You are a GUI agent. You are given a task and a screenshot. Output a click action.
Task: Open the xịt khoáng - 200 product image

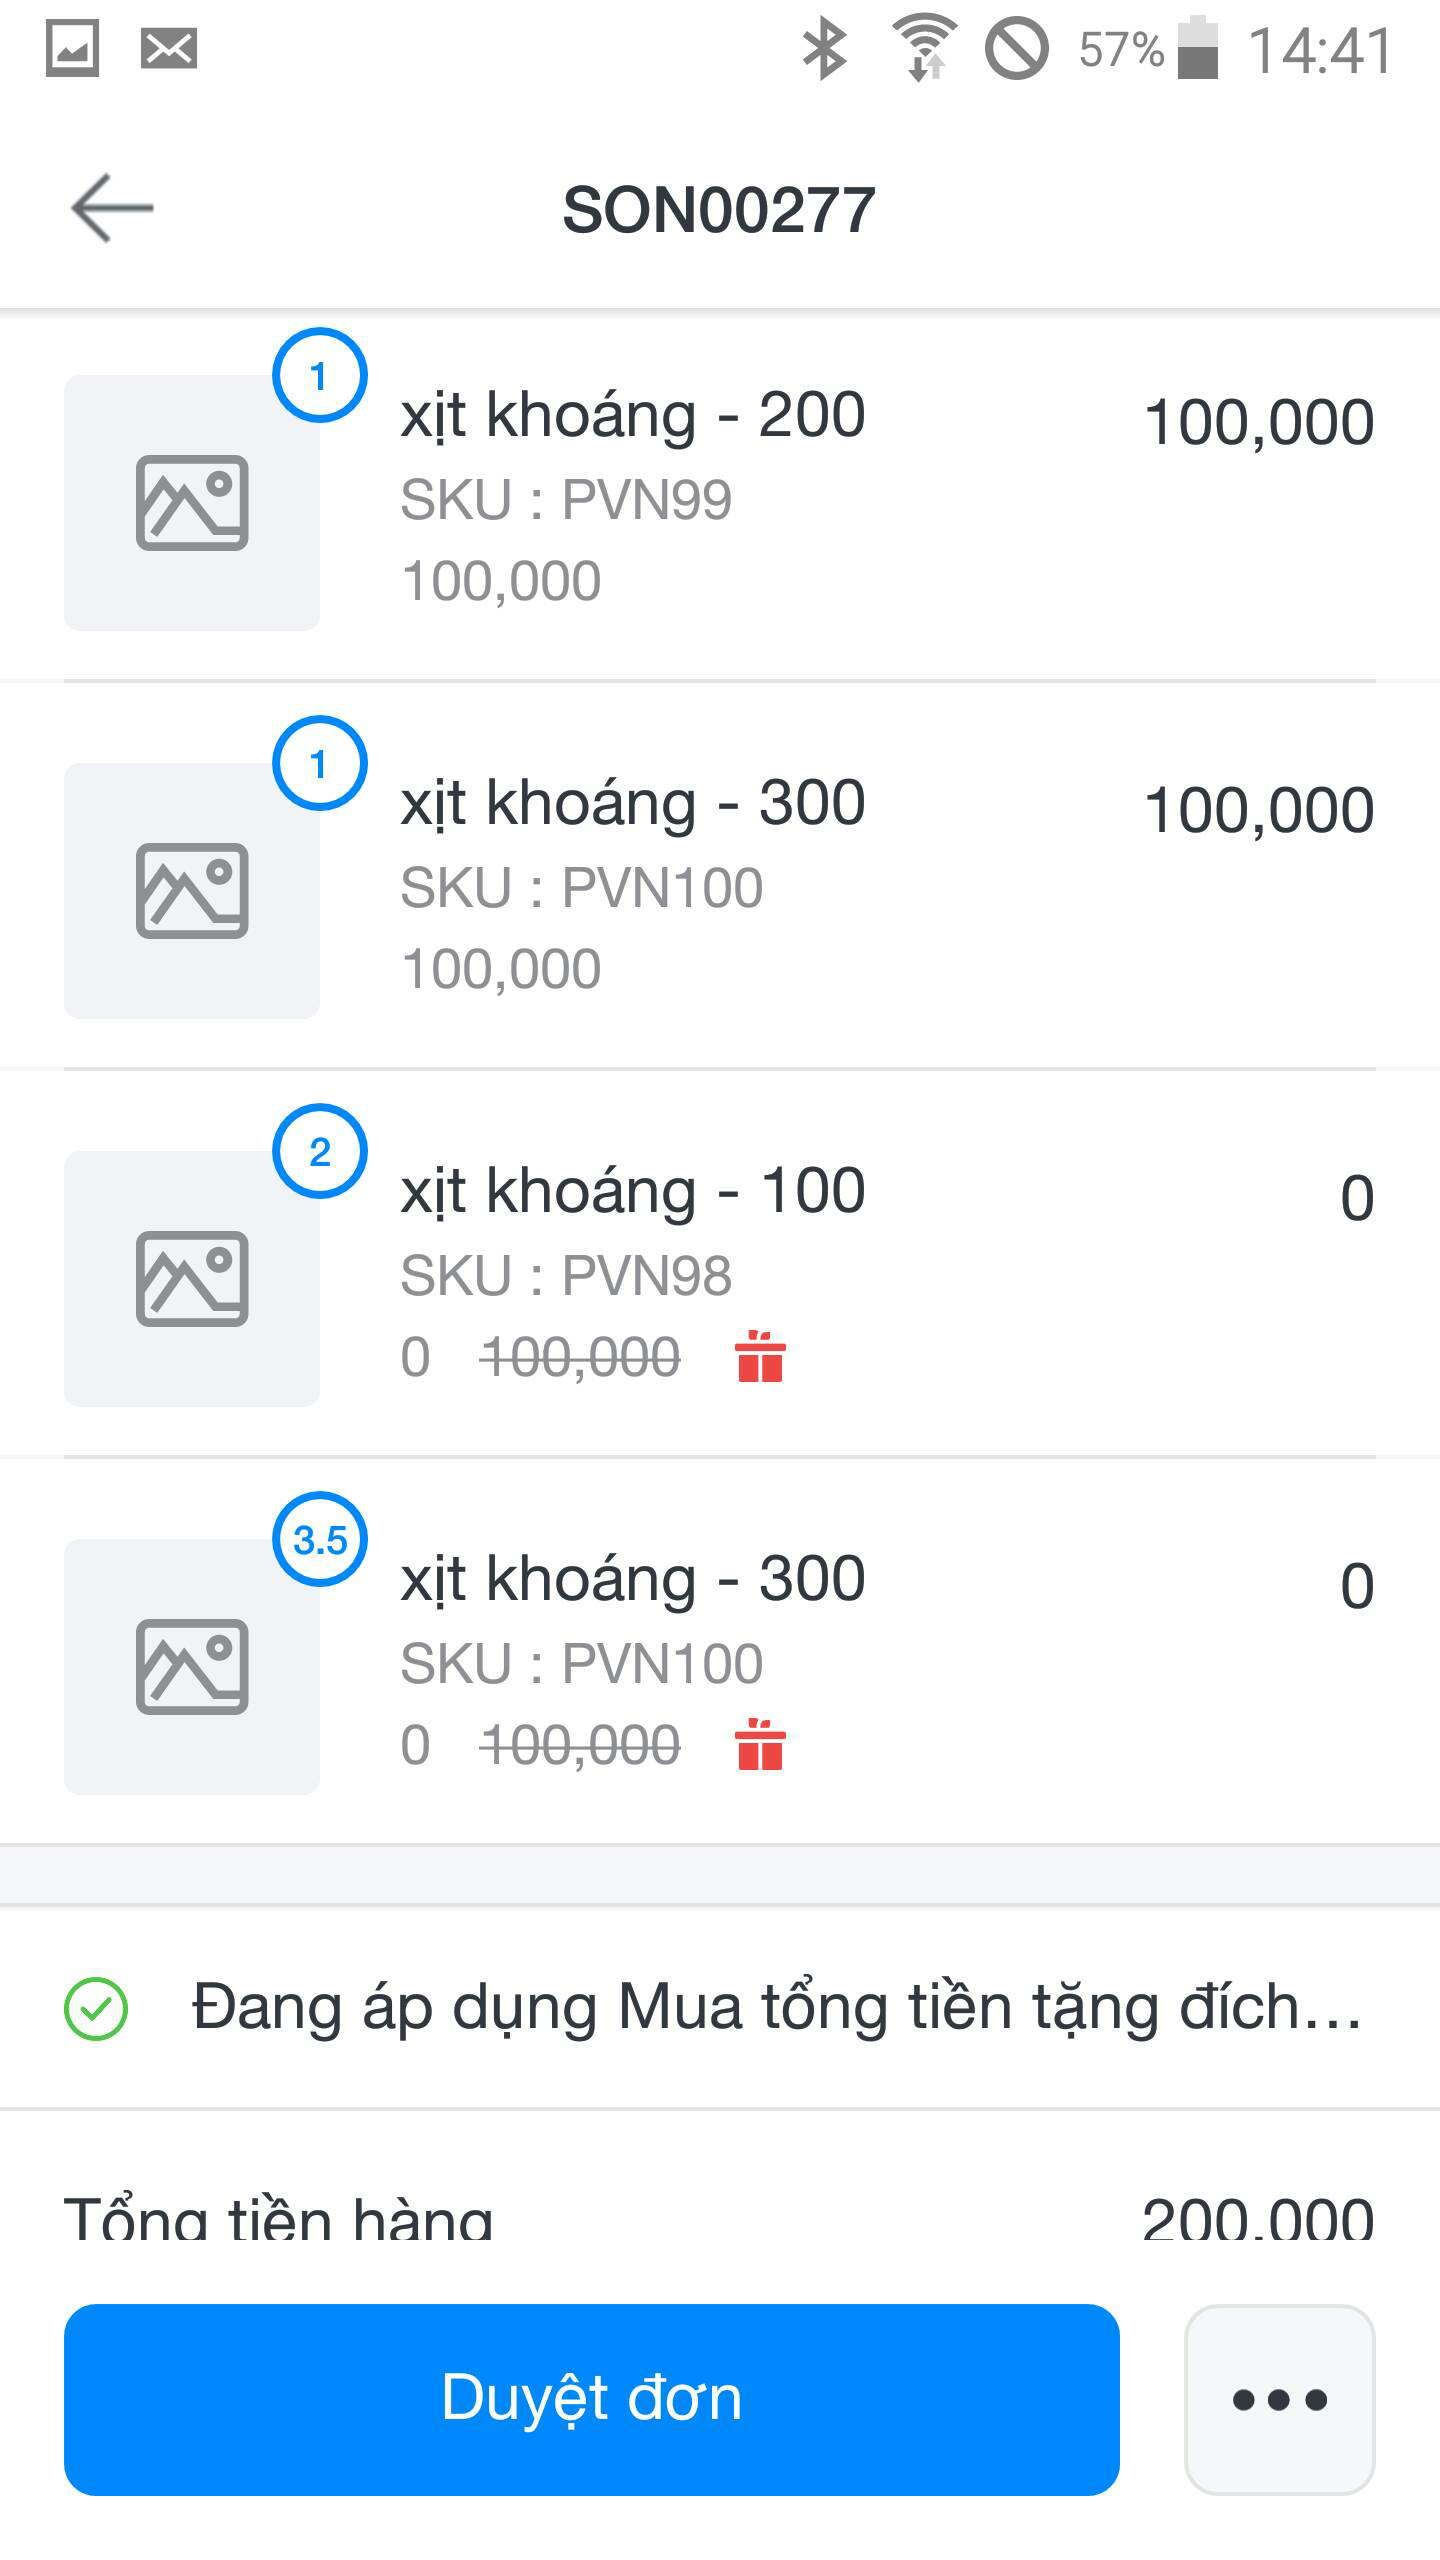tap(192, 503)
